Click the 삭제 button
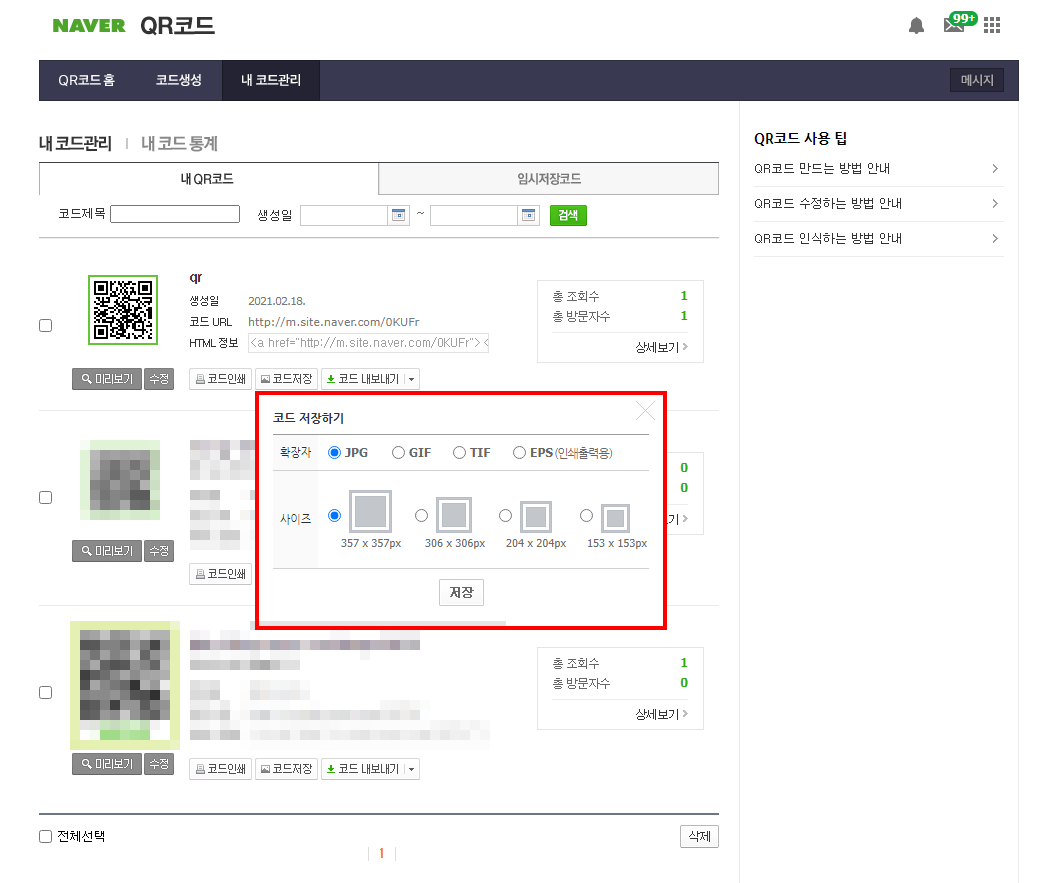 click(x=699, y=836)
